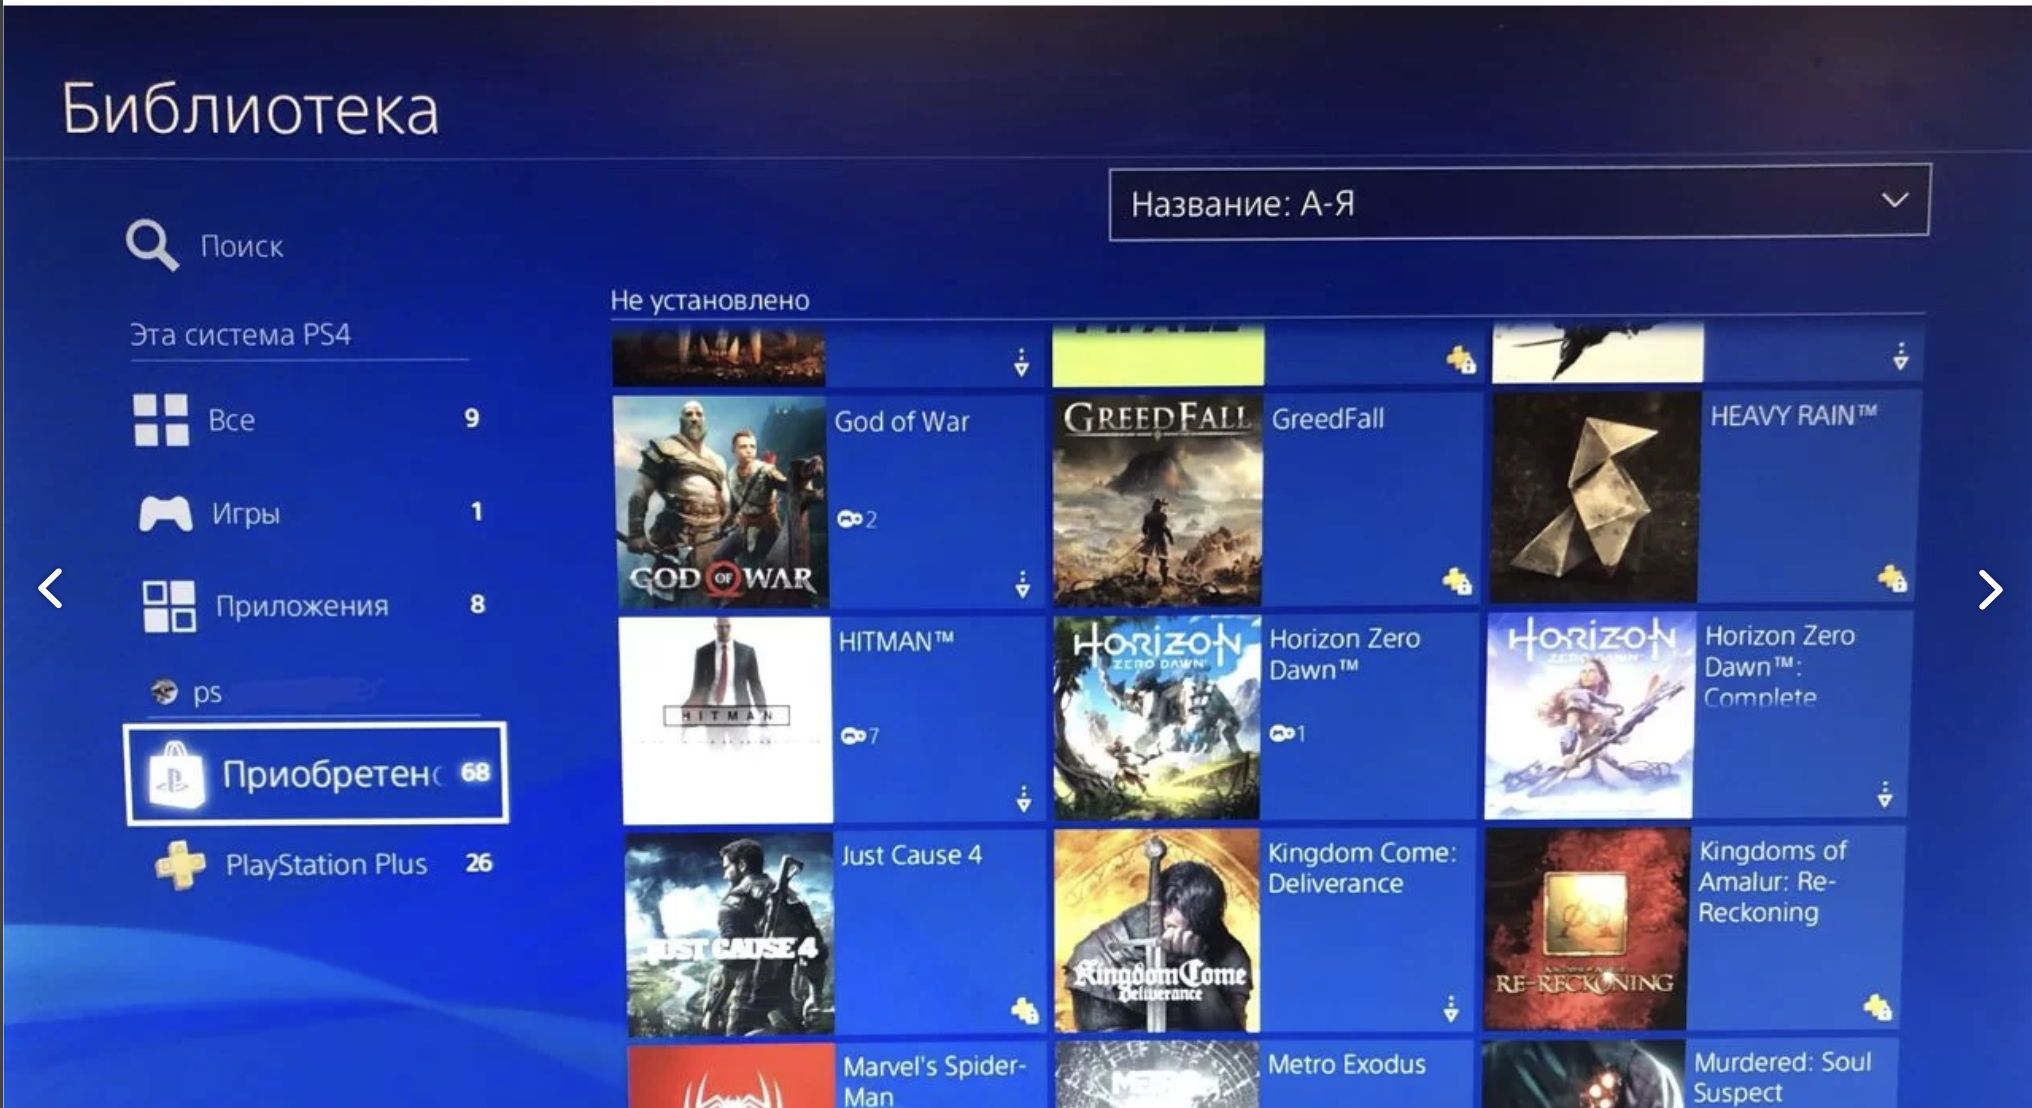Click the gamepad icon for Игры
The image size is (2032, 1108).
coord(165,514)
